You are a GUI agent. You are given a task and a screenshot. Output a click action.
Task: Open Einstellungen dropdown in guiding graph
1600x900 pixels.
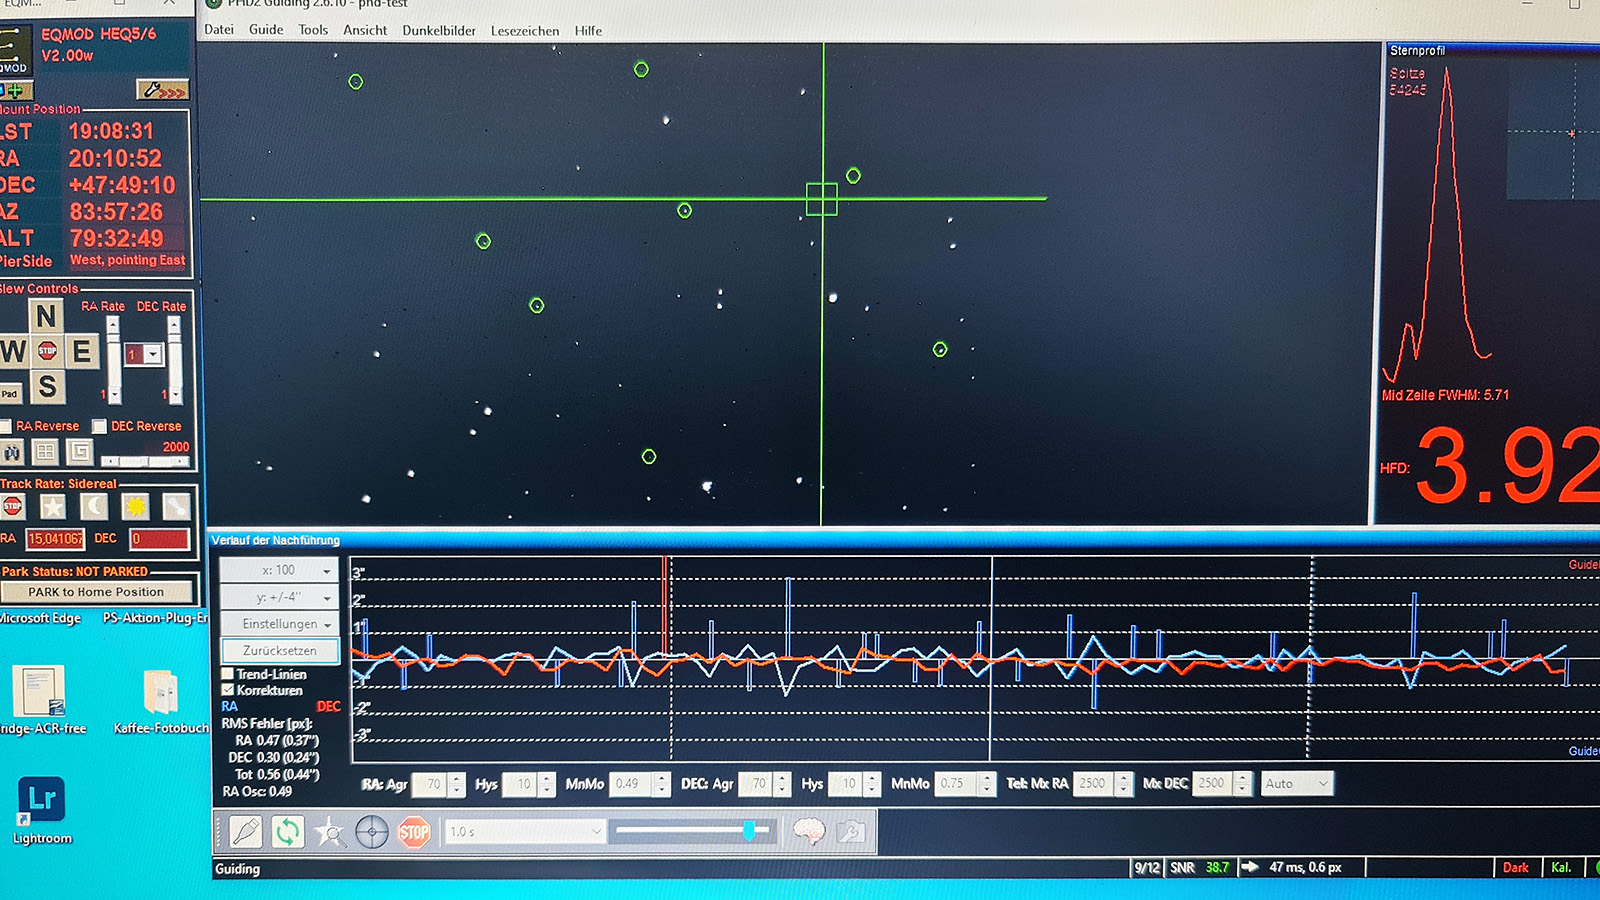tap(279, 624)
